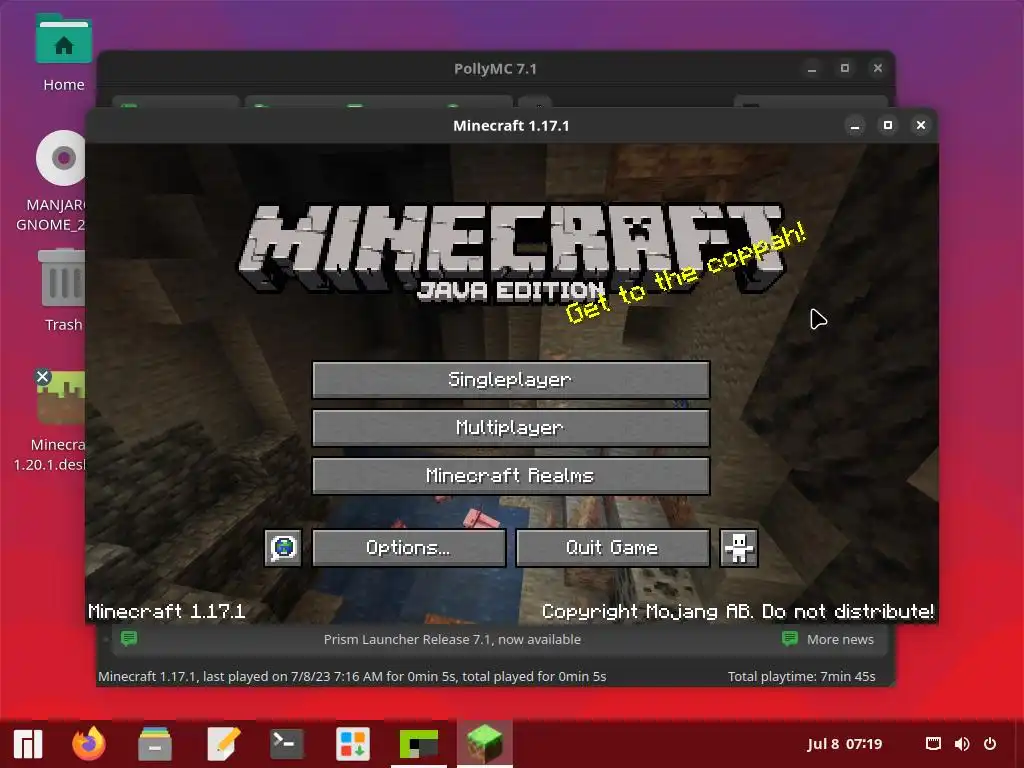Open the Multiplayer menu
1024x768 pixels.
(511, 428)
